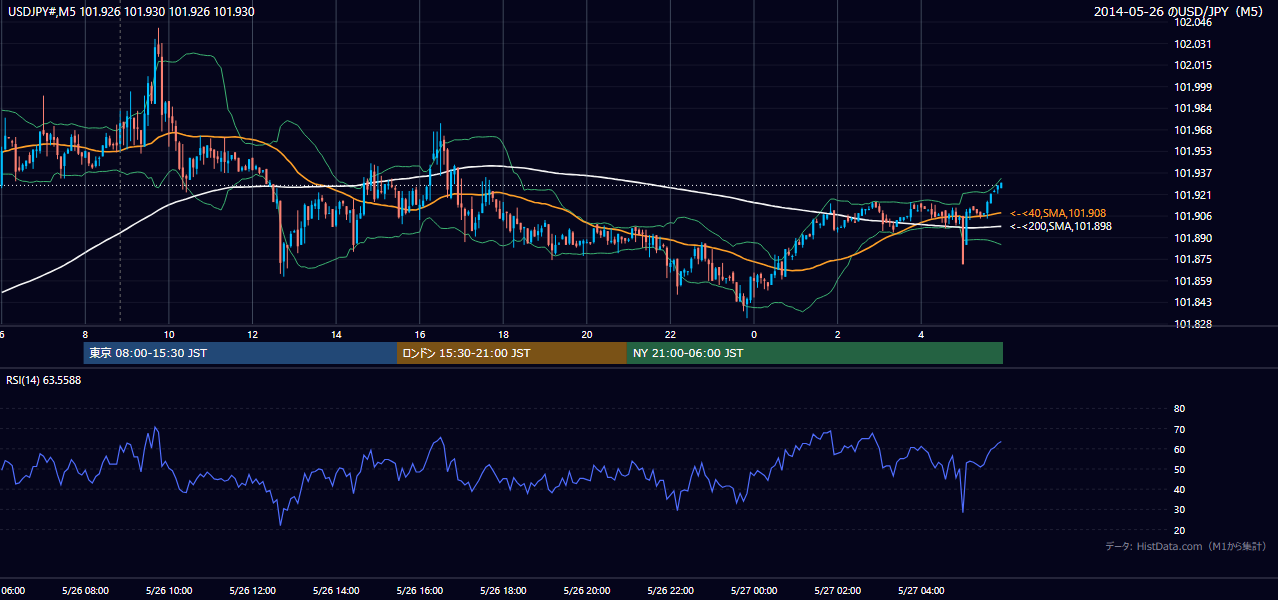Click price axis value 101.828
This screenshot has height=600, width=1278.
click(x=1193, y=325)
